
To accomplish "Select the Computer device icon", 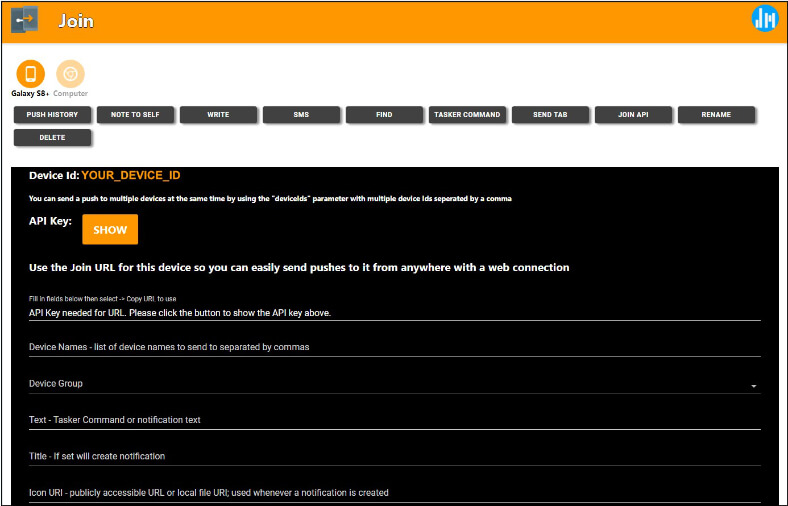I will [x=70, y=74].
